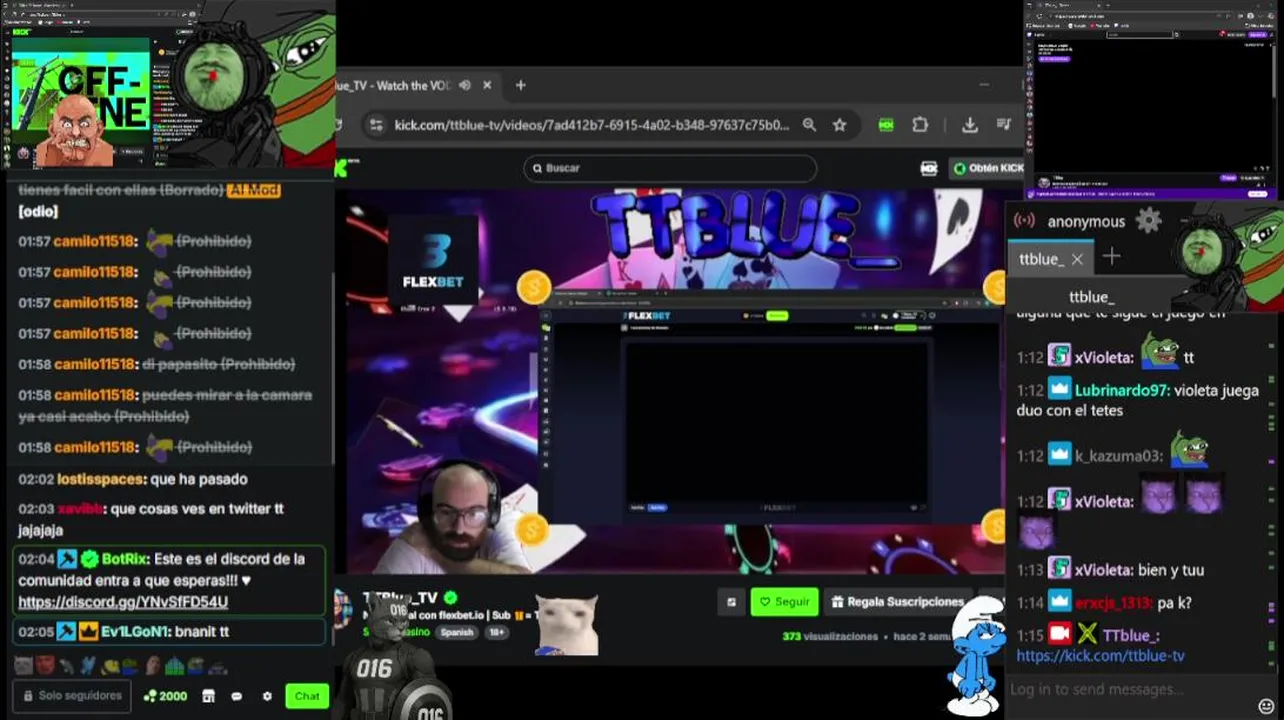The image size is (1284, 720).
Task: Click xVioleta's 'bien y tuu' message username
Action: (1104, 570)
